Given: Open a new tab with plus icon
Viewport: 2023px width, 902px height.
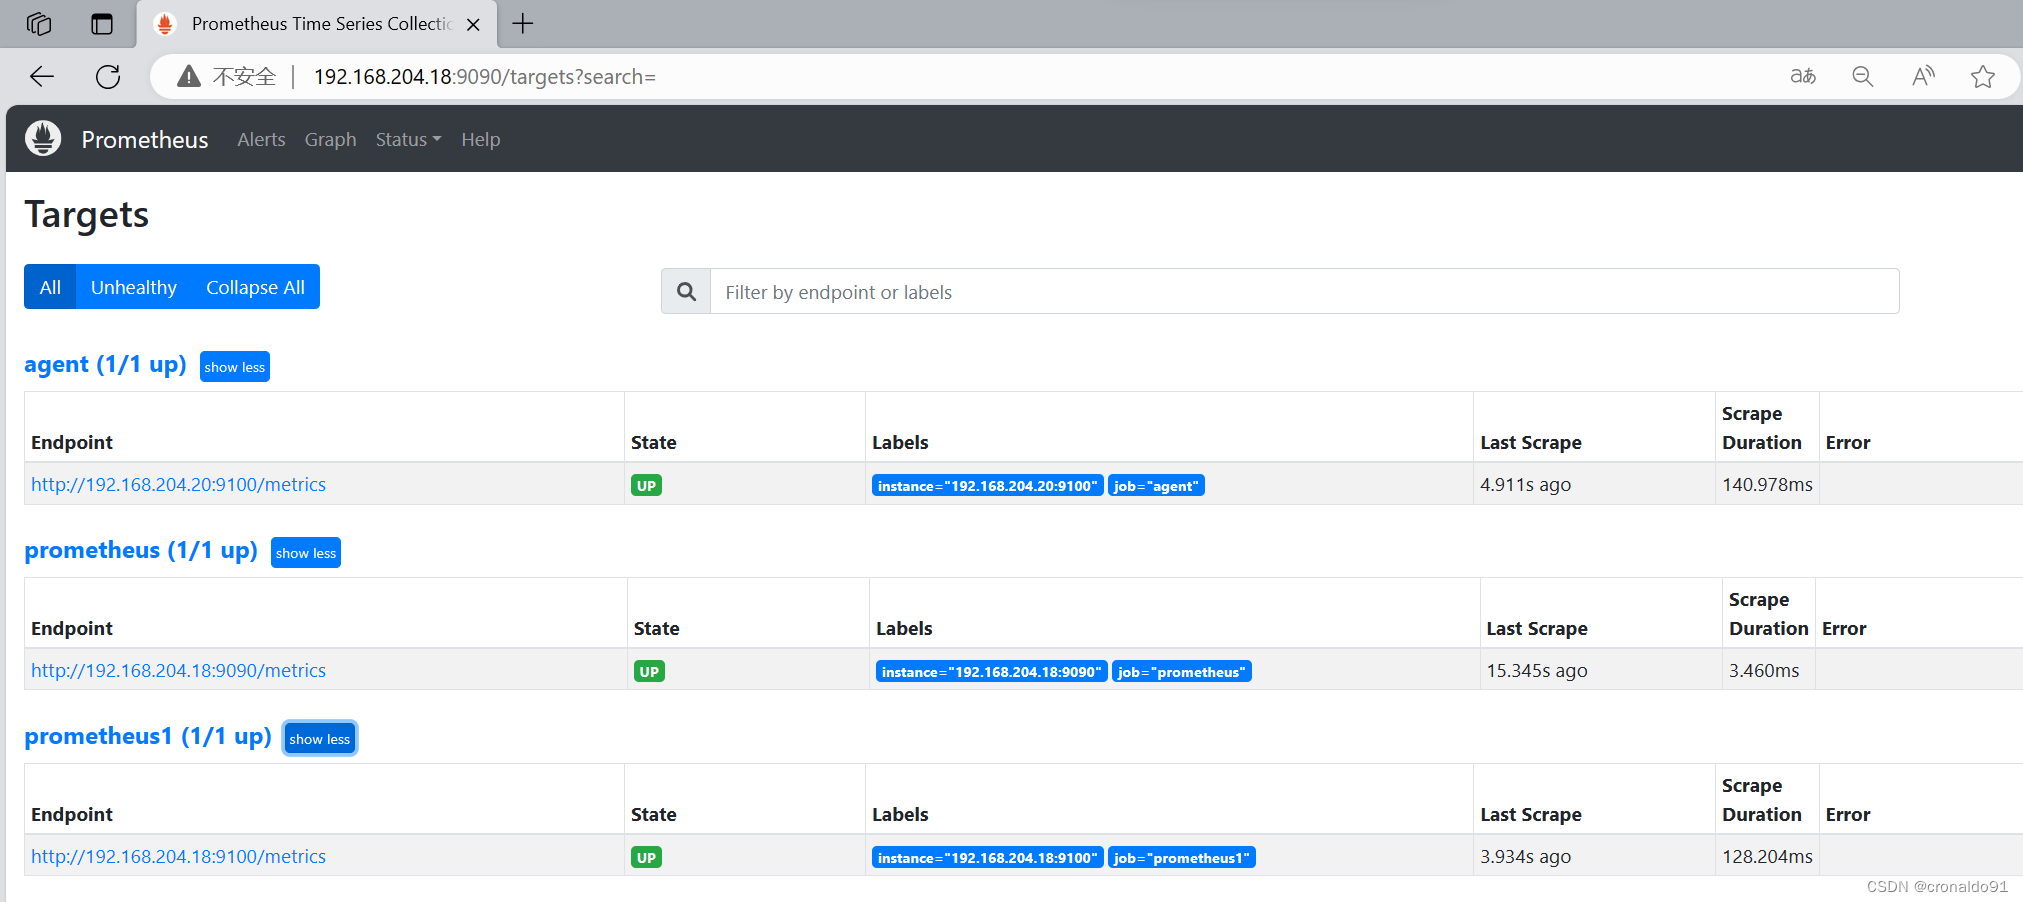Looking at the screenshot, I should coord(523,24).
